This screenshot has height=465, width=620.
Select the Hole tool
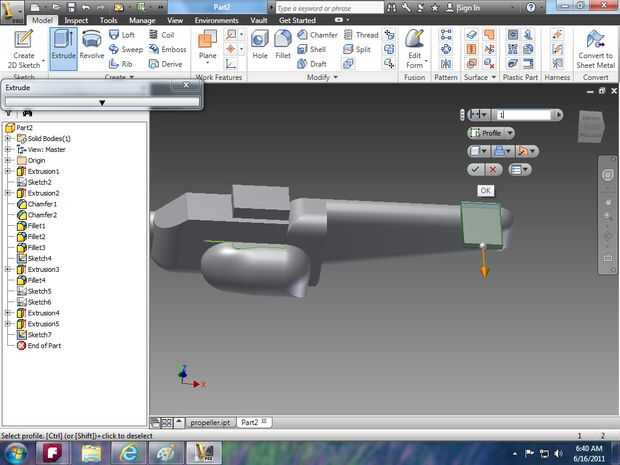(x=260, y=45)
